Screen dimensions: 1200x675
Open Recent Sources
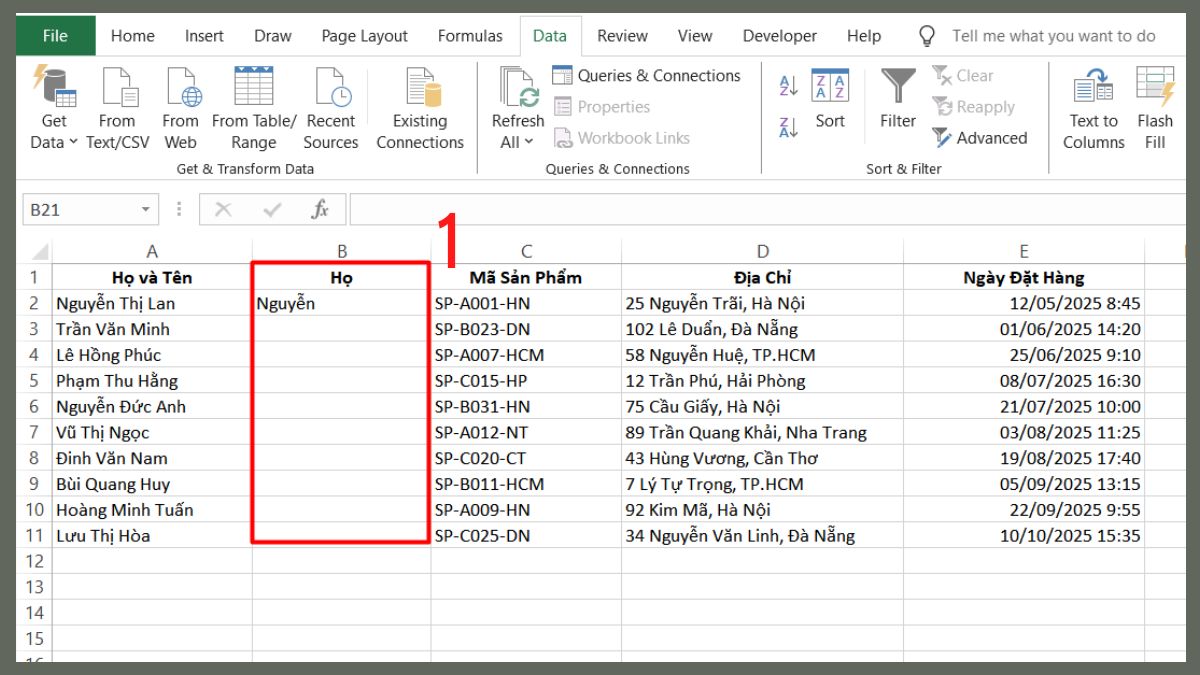[330, 105]
